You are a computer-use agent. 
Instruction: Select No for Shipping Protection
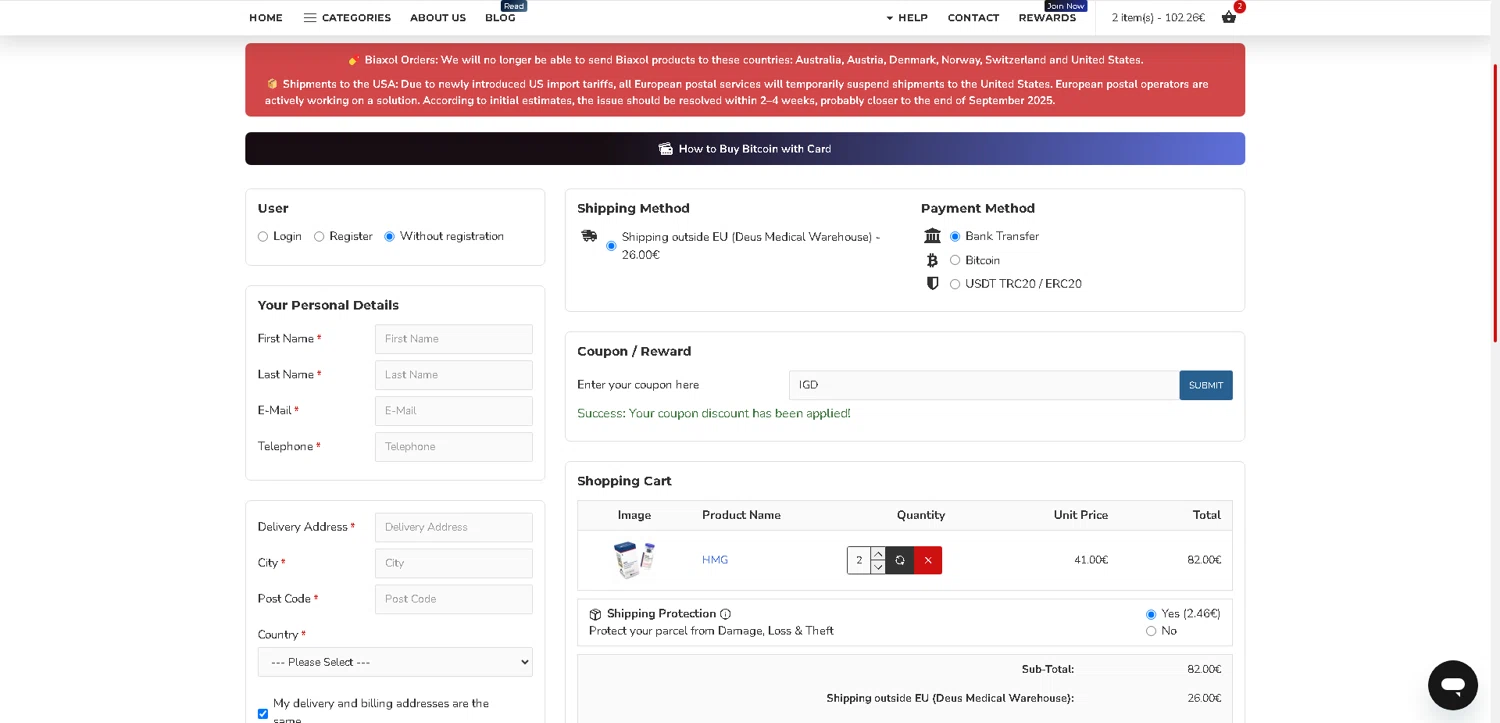(1151, 631)
